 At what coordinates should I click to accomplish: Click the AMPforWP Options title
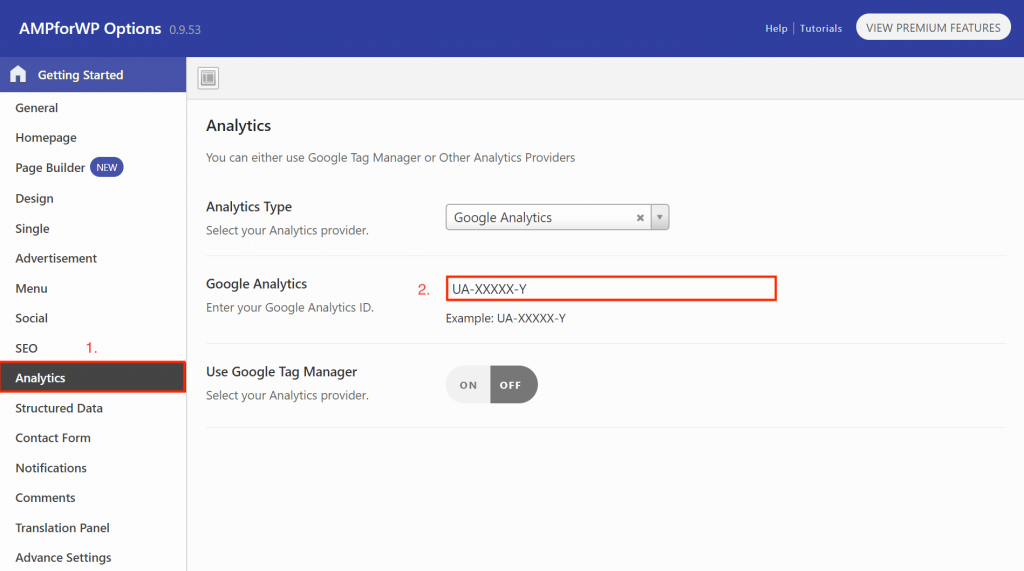[90, 29]
